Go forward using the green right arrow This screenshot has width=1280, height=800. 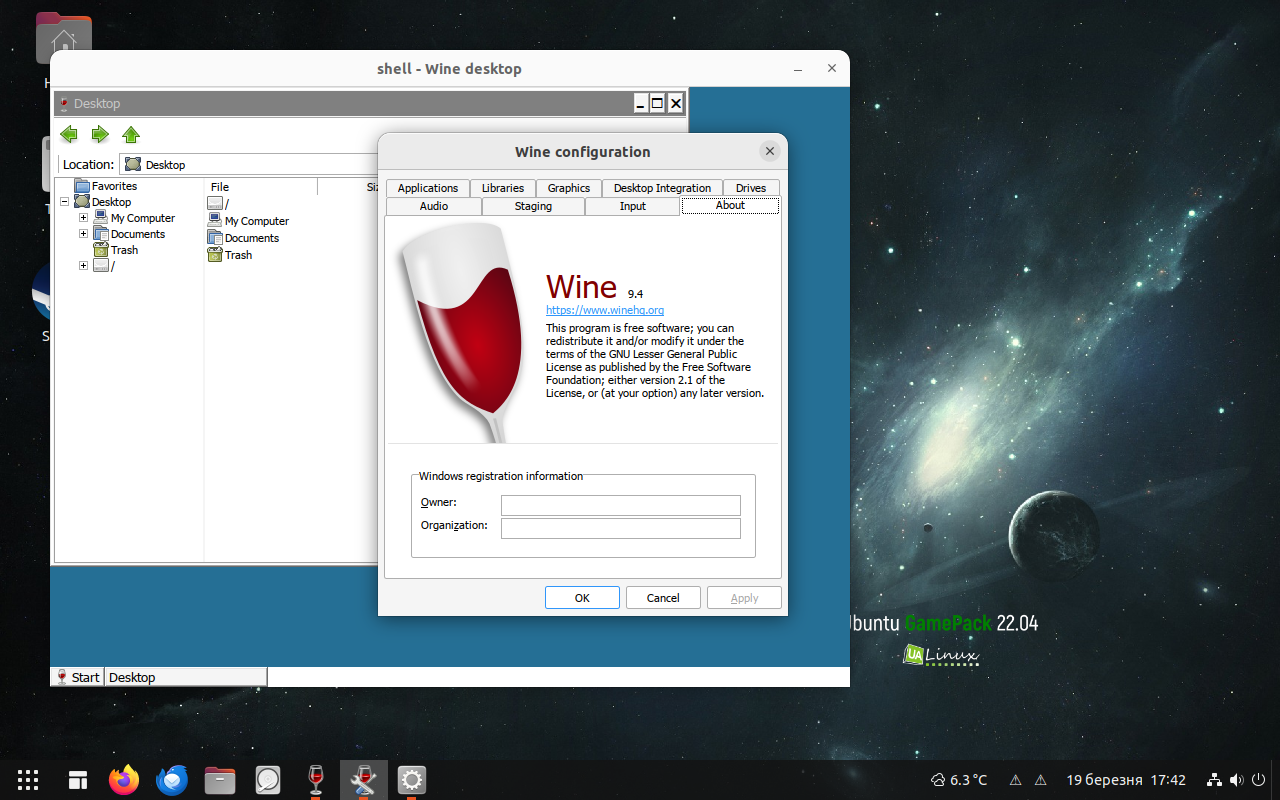click(100, 134)
